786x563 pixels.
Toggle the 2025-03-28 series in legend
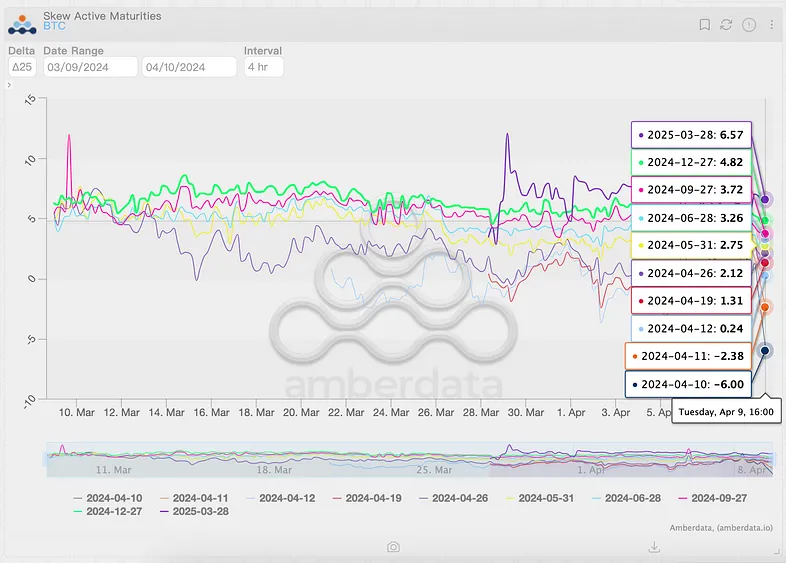pos(193,511)
